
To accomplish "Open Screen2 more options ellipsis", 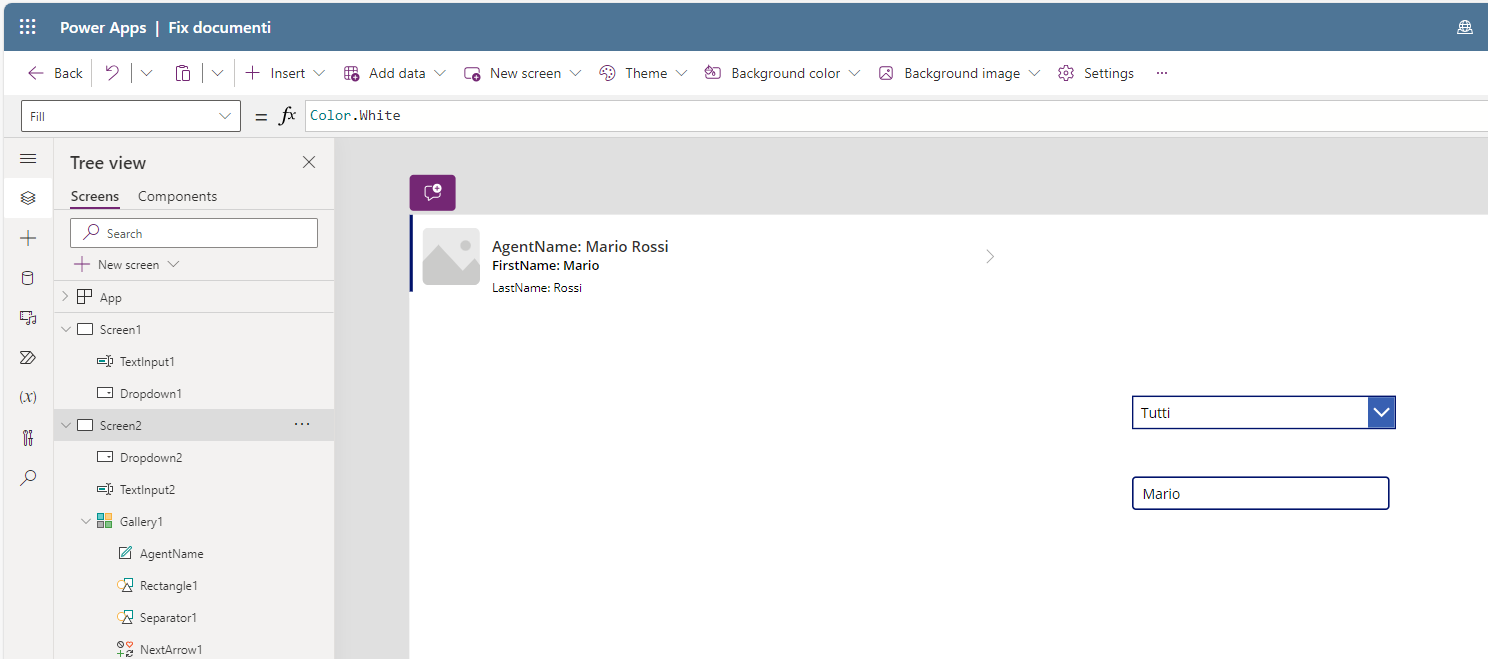I will point(302,425).
